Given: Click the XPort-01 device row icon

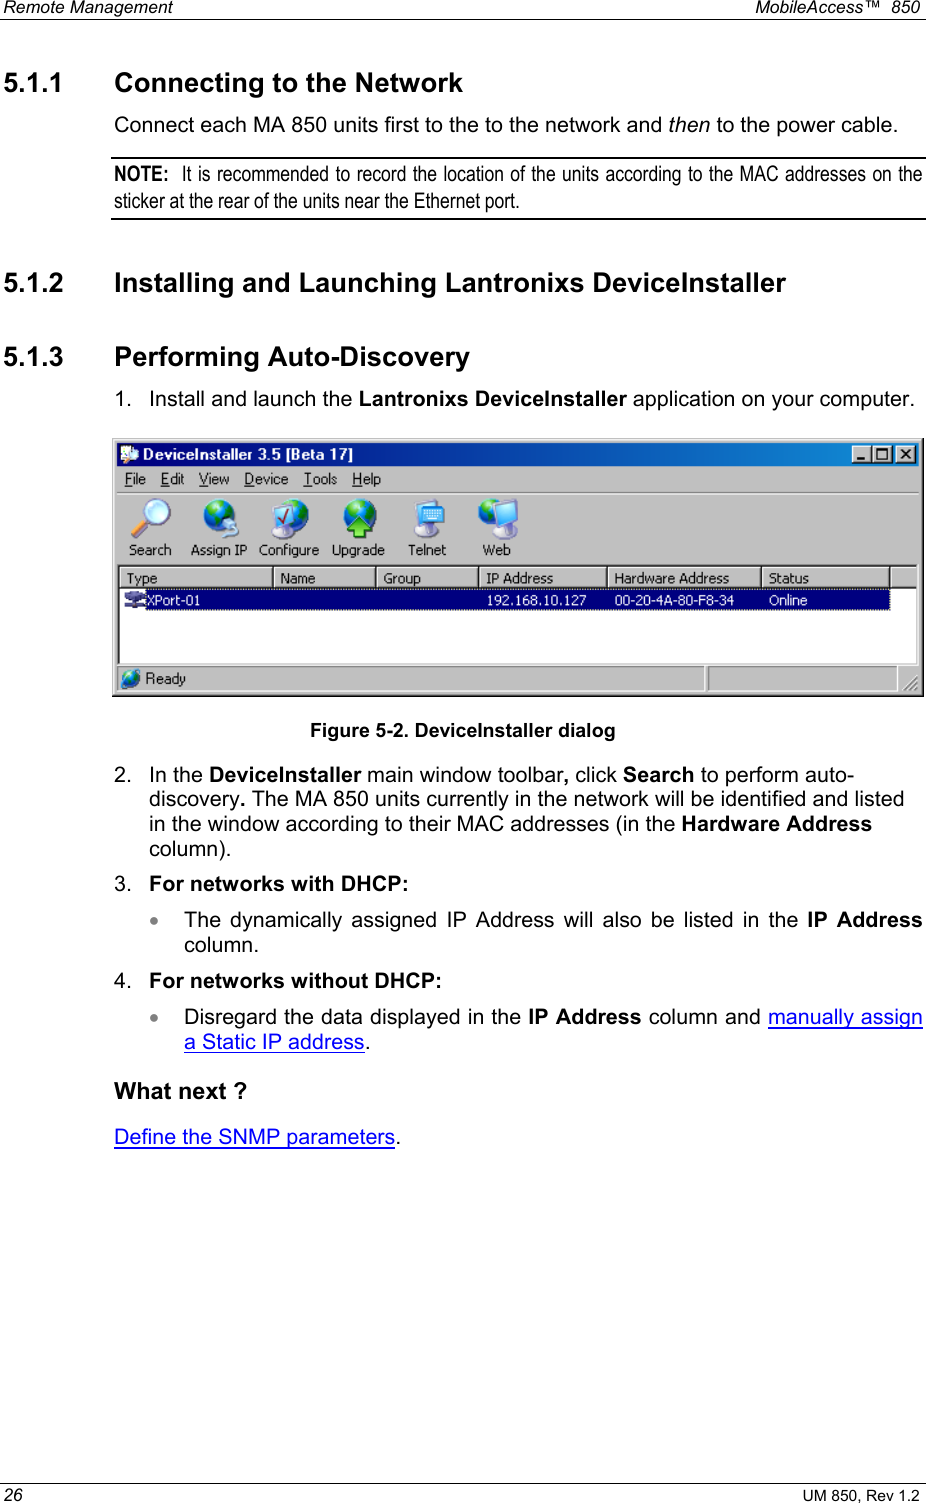Looking at the screenshot, I should coord(135,600).
